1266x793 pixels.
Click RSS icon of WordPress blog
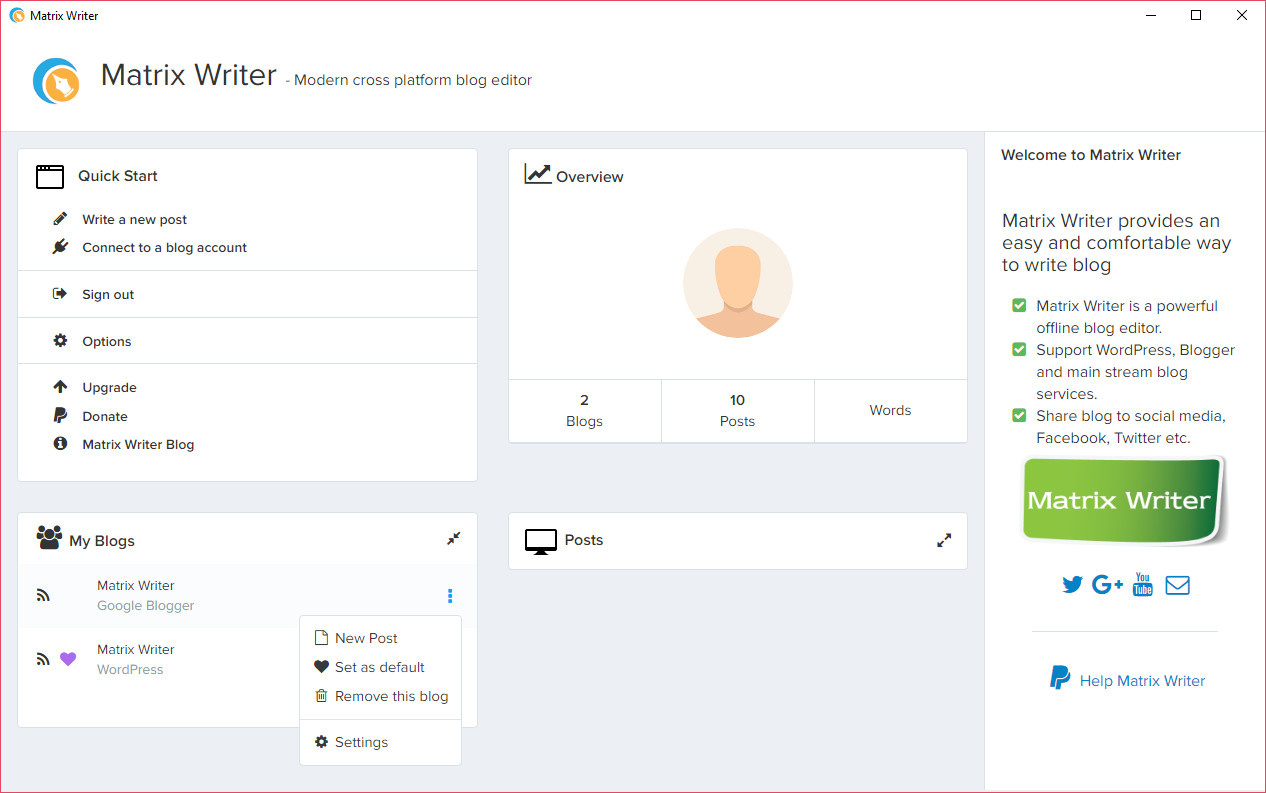(43, 659)
